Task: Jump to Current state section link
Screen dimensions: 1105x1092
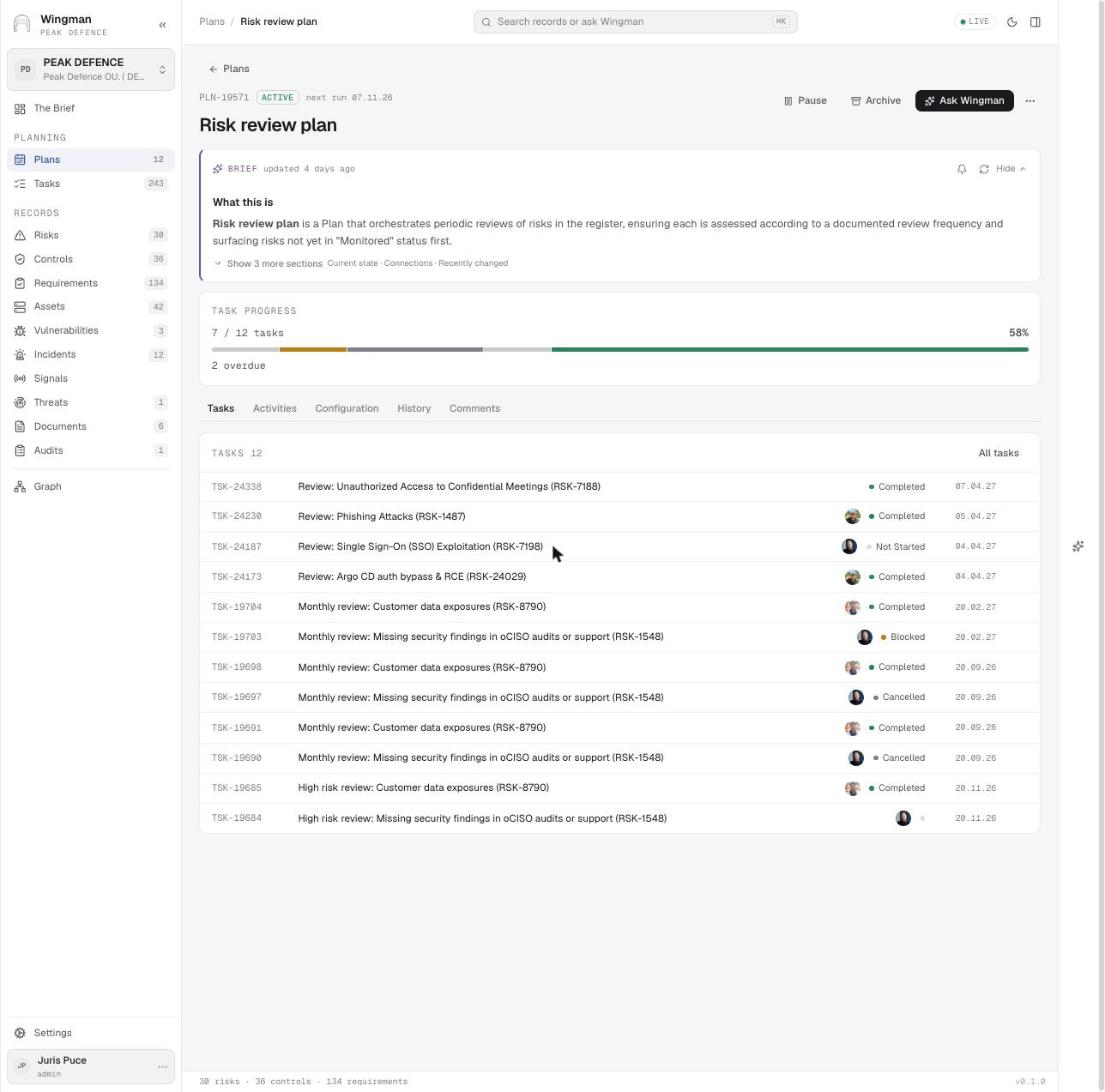Action: (352, 263)
